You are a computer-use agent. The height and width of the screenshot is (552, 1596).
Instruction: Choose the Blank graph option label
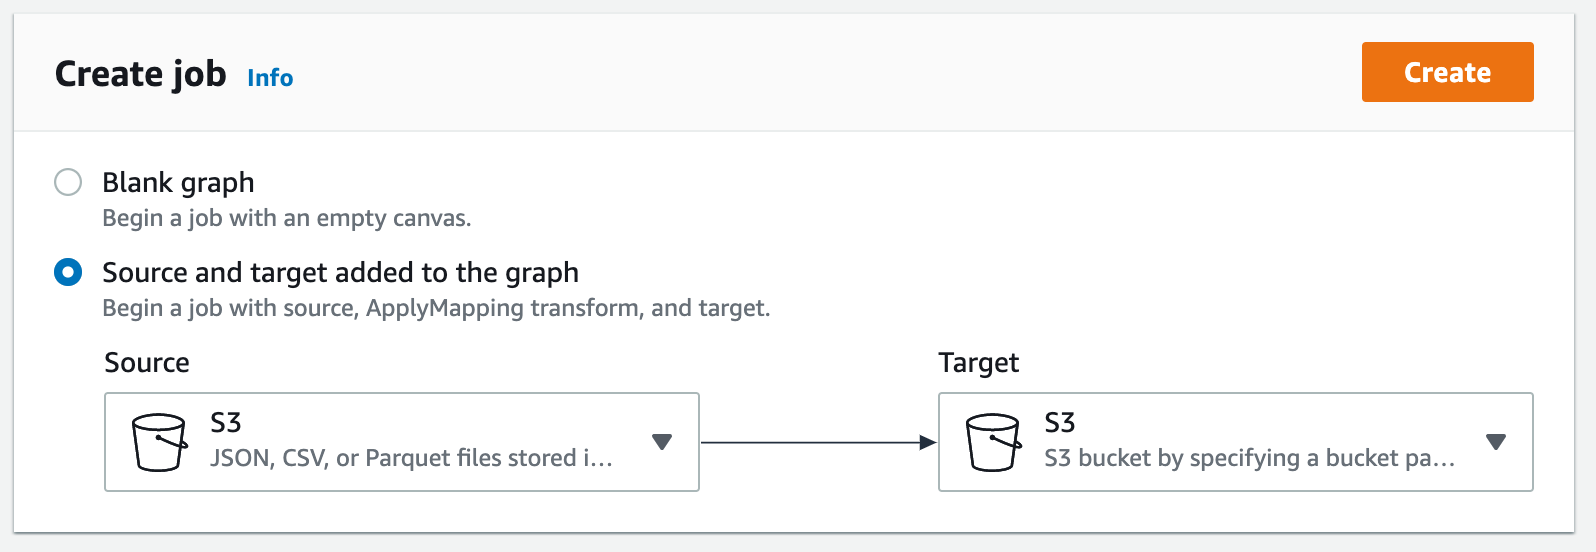[178, 183]
